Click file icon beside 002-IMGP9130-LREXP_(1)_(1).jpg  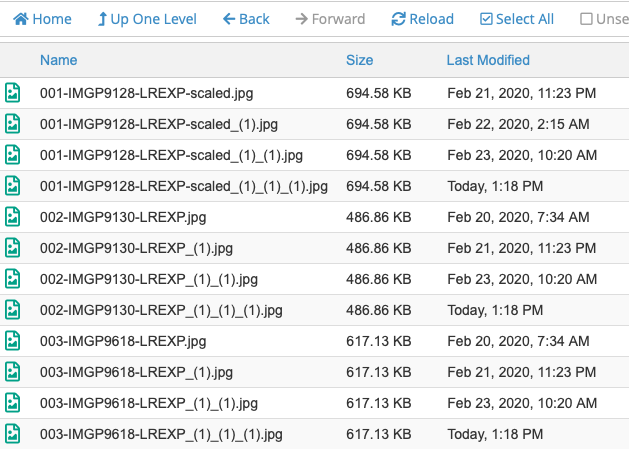pos(13,279)
